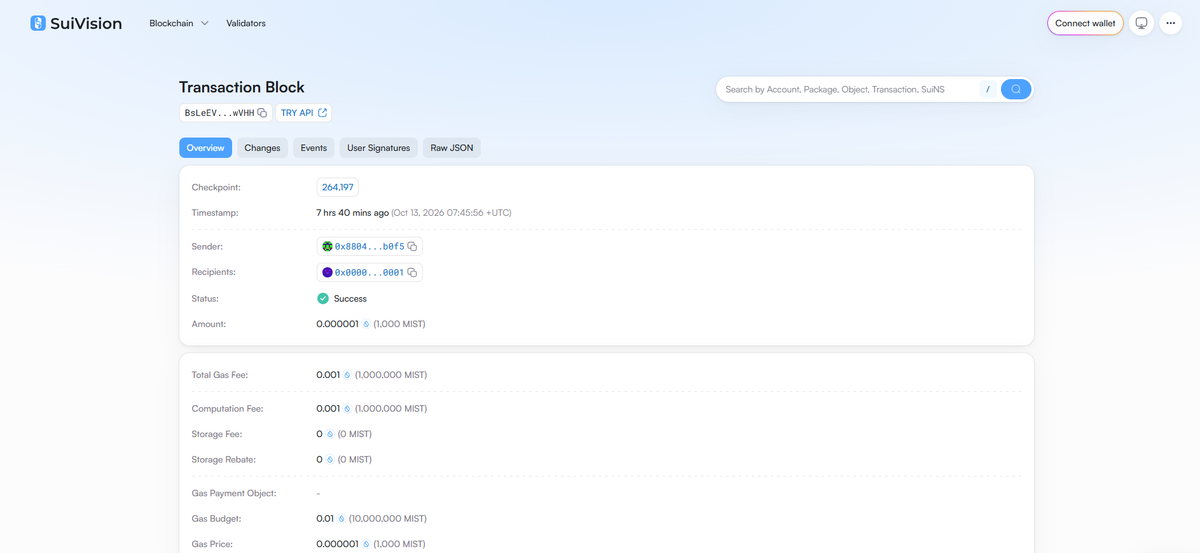This screenshot has width=1200, height=553.
Task: Open checkpoint 264,197
Action: pos(337,187)
